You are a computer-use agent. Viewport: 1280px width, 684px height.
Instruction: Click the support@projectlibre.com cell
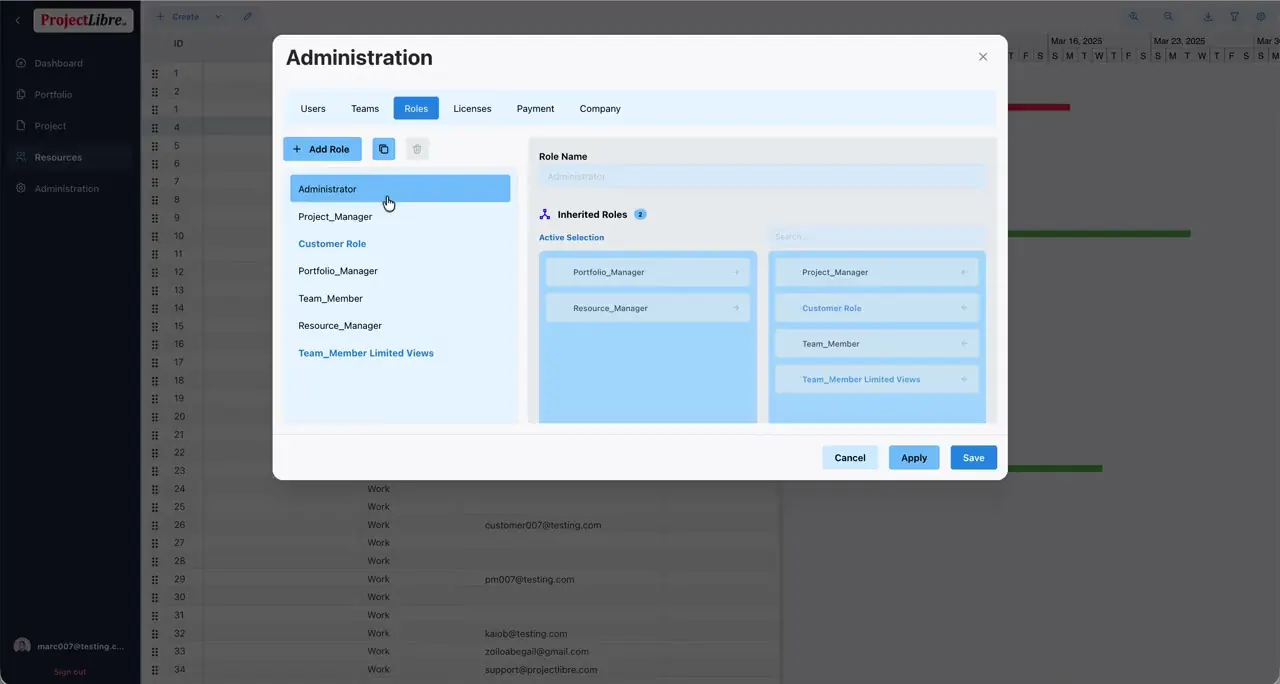(x=541, y=670)
